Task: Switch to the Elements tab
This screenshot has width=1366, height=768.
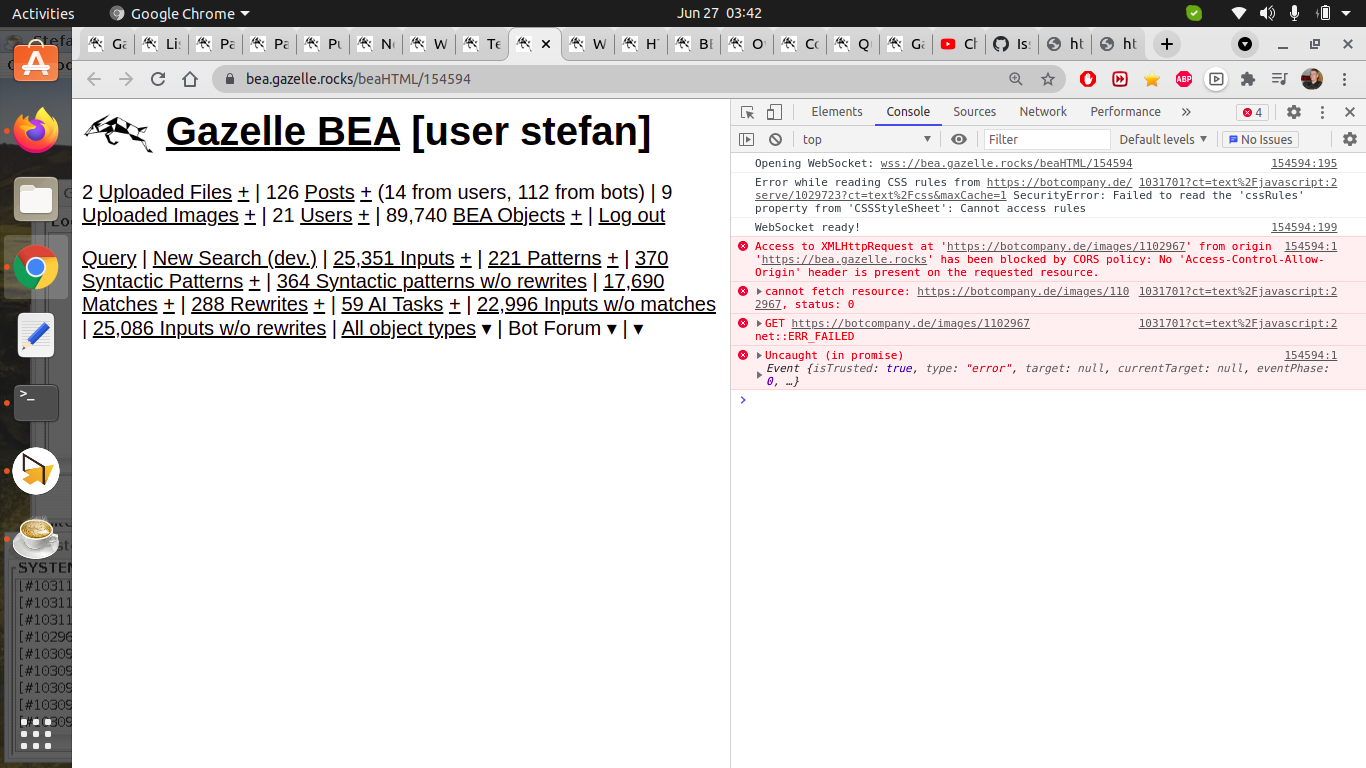Action: point(837,112)
